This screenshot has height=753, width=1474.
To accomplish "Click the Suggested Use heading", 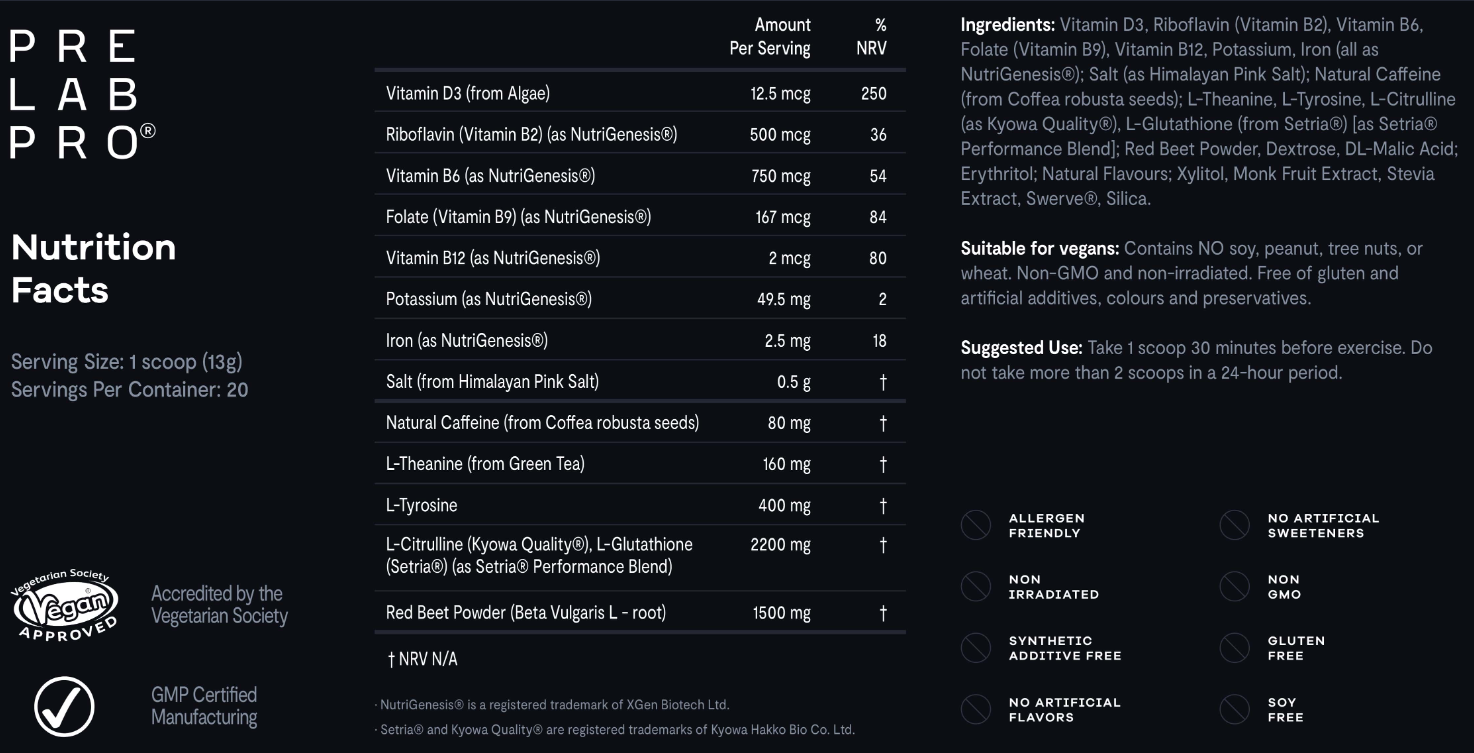I will pyautogui.click(x=1021, y=348).
